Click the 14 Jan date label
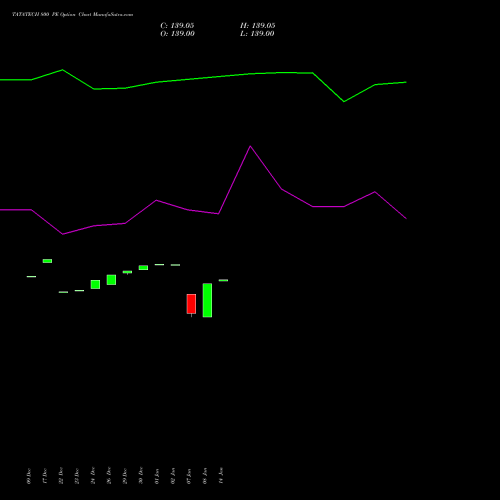Image resolution: width=500 pixels, height=500 pixels. click(221, 476)
